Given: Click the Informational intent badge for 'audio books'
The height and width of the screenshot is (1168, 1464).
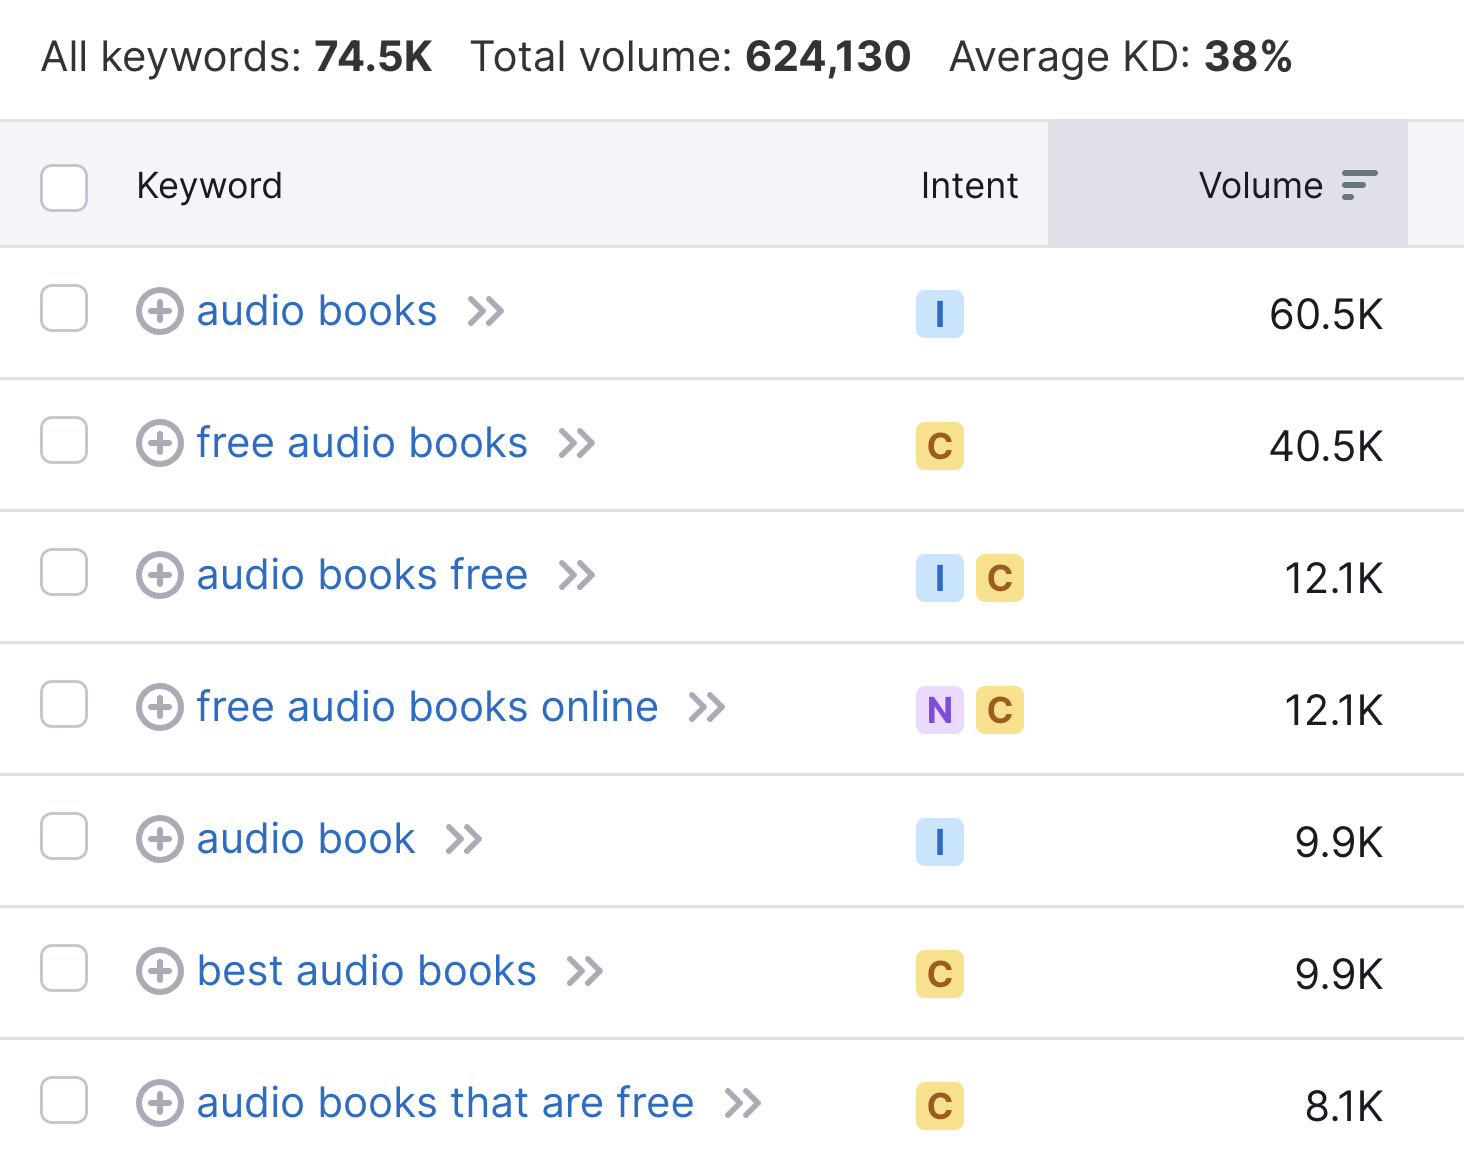Looking at the screenshot, I should [x=939, y=314].
